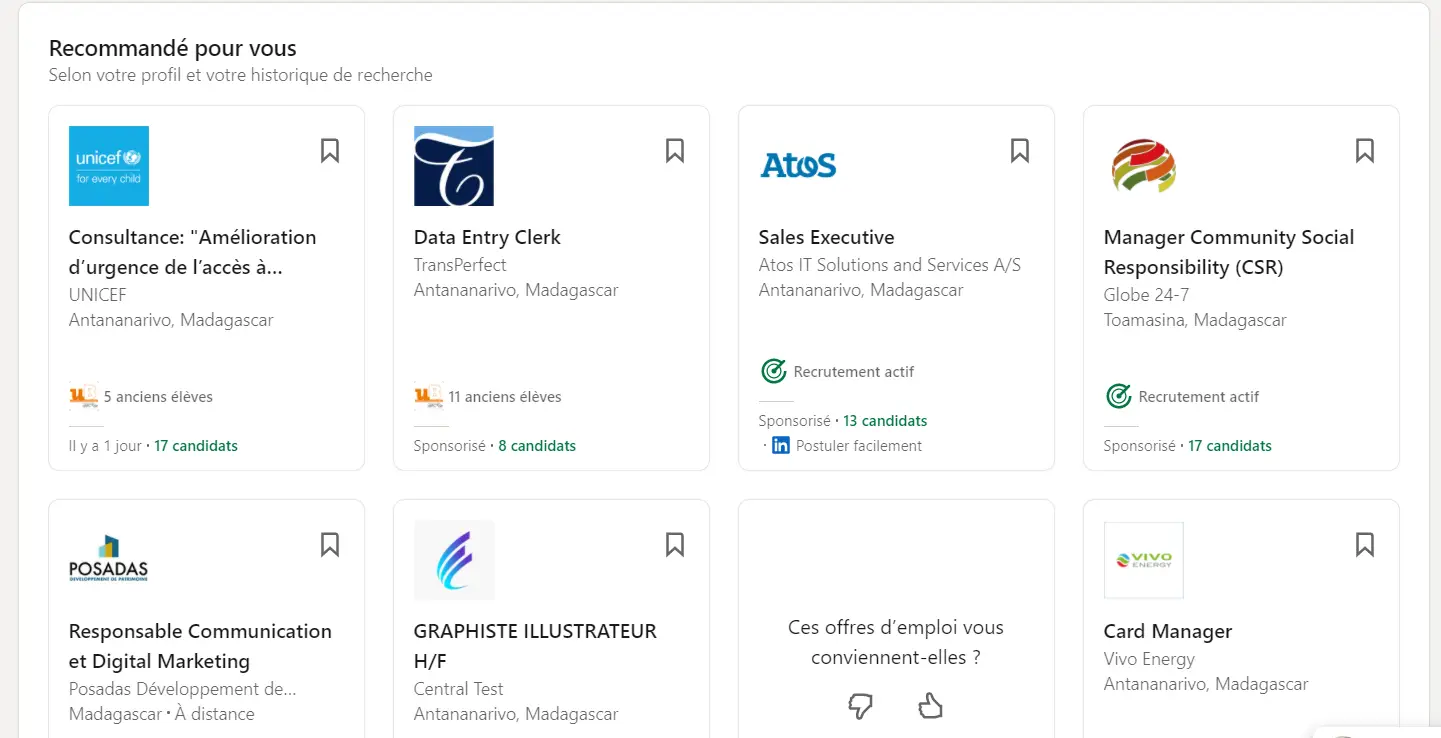Click the 'Globe 24-7' company name
Image resolution: width=1441 pixels, height=738 pixels.
pyautogui.click(x=1146, y=295)
